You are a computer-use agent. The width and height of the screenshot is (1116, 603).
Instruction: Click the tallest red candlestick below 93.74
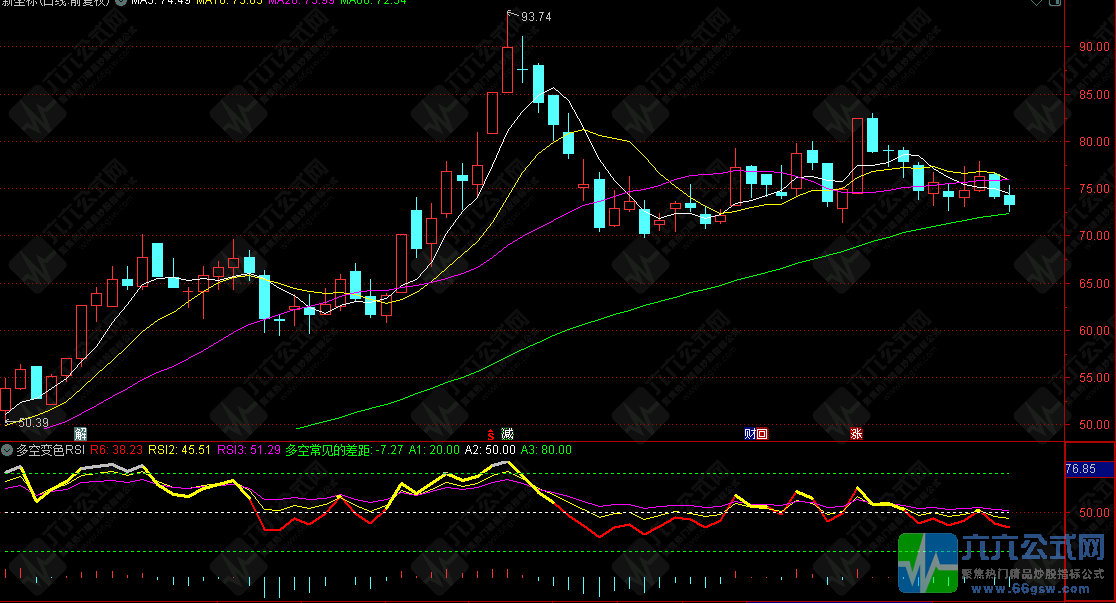[507, 70]
